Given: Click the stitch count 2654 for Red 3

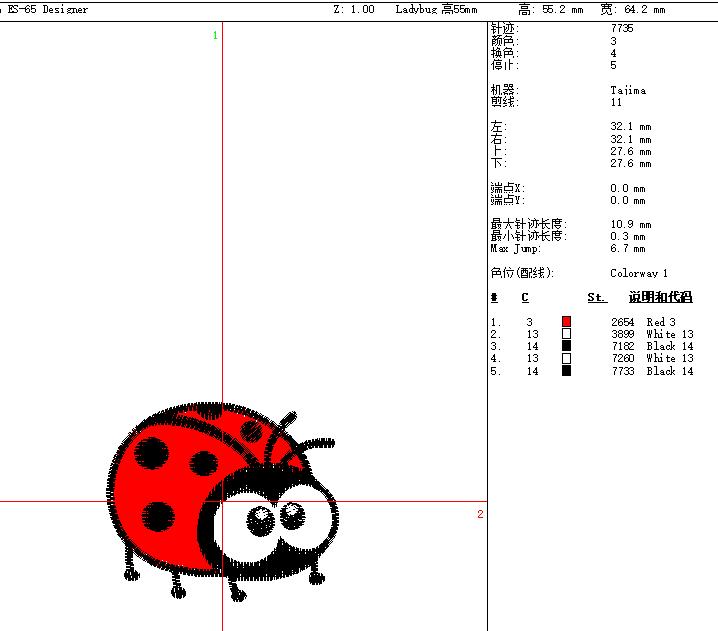Looking at the screenshot, I should 622,322.
